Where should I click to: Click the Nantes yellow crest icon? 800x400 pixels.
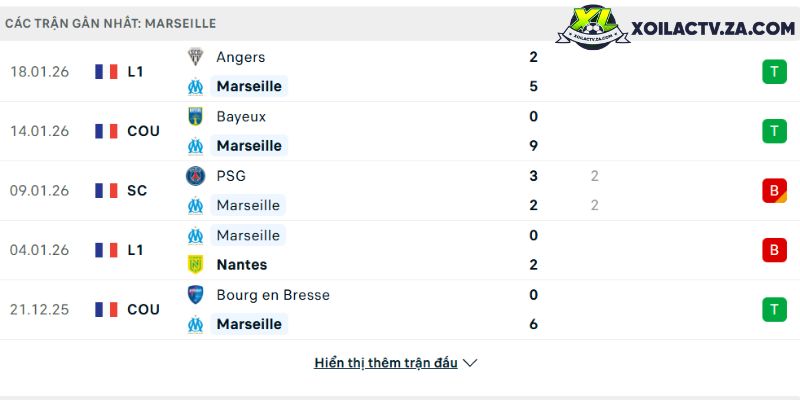(196, 265)
